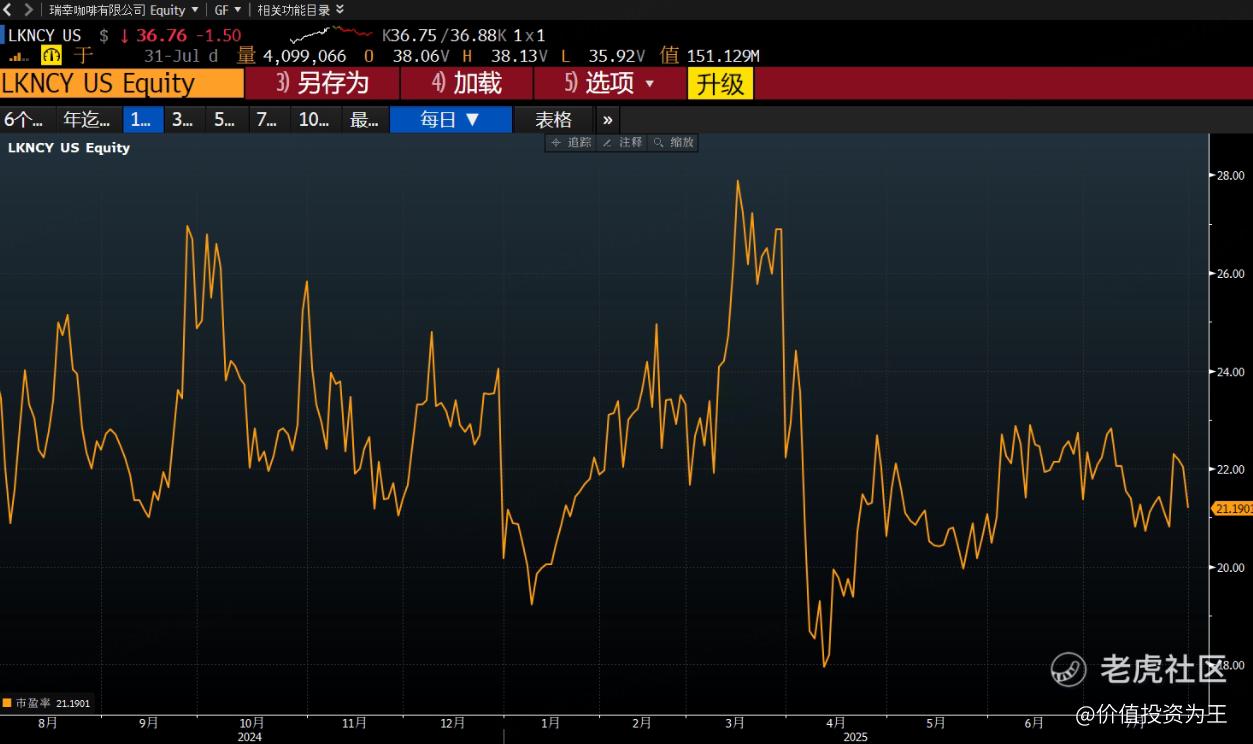Click the 18.00 axis label
This screenshot has width=1253, height=744.
tap(1230, 666)
